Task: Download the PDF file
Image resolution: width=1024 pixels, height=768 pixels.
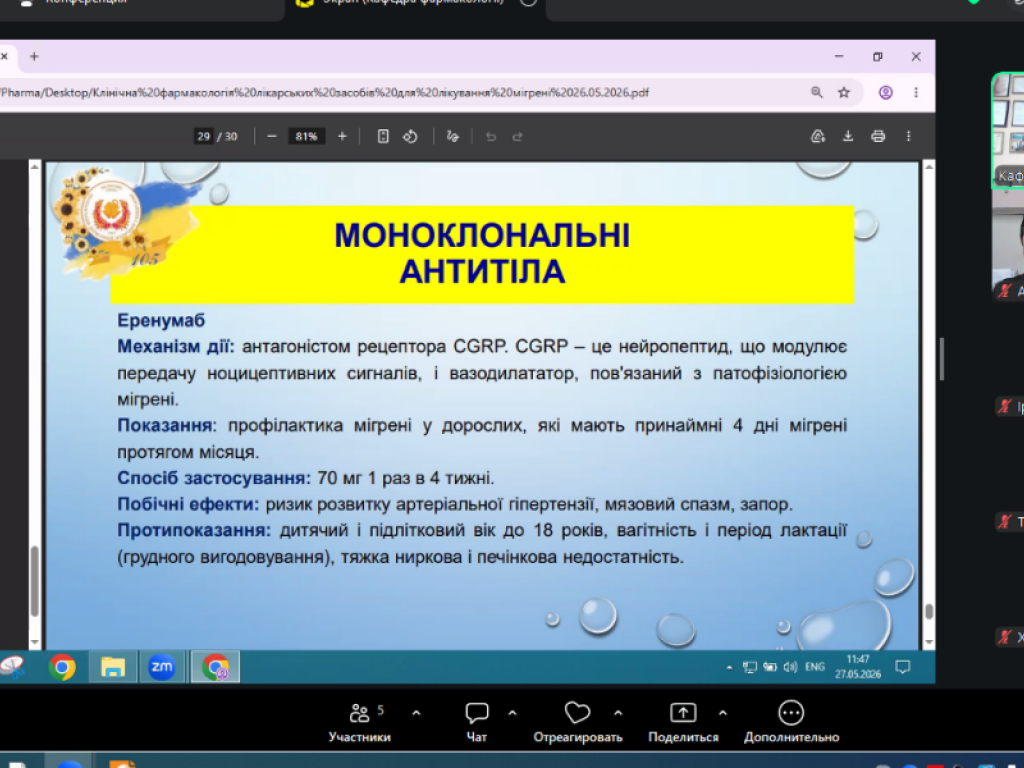Action: pyautogui.click(x=848, y=136)
